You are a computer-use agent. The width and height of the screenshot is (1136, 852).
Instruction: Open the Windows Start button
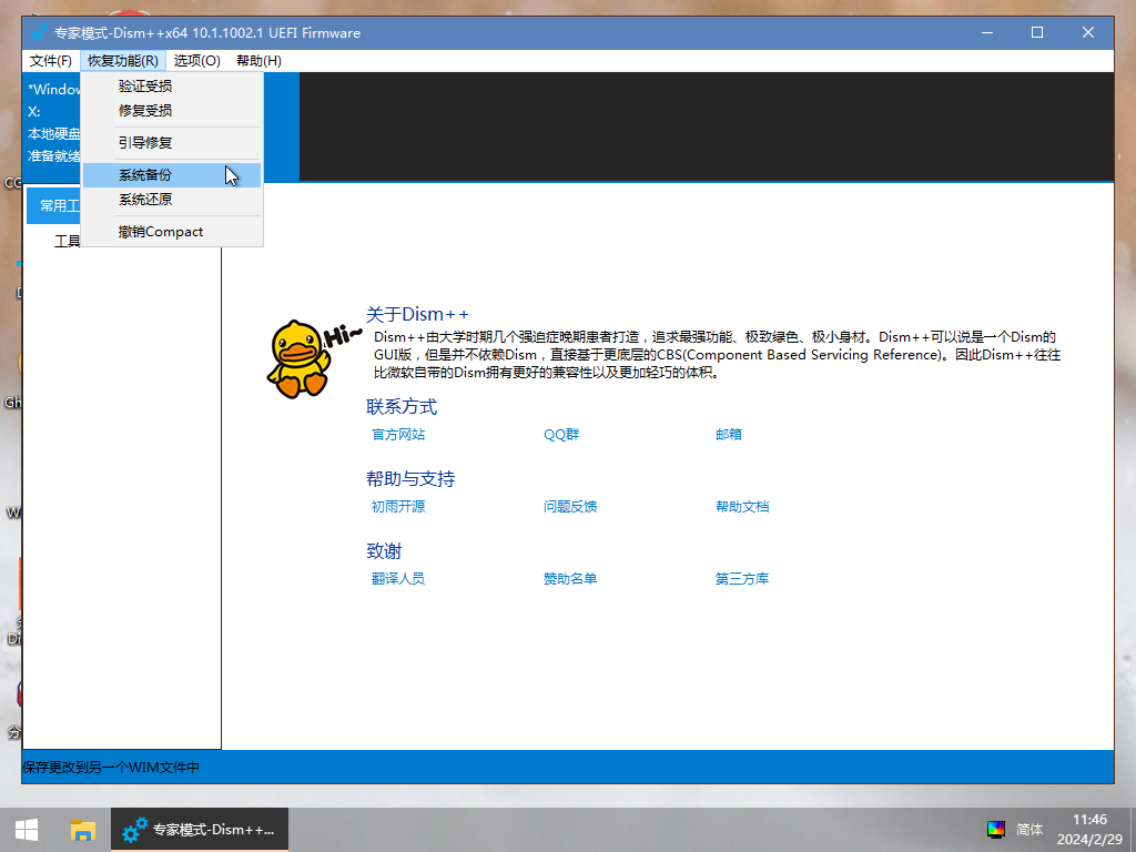[27, 830]
